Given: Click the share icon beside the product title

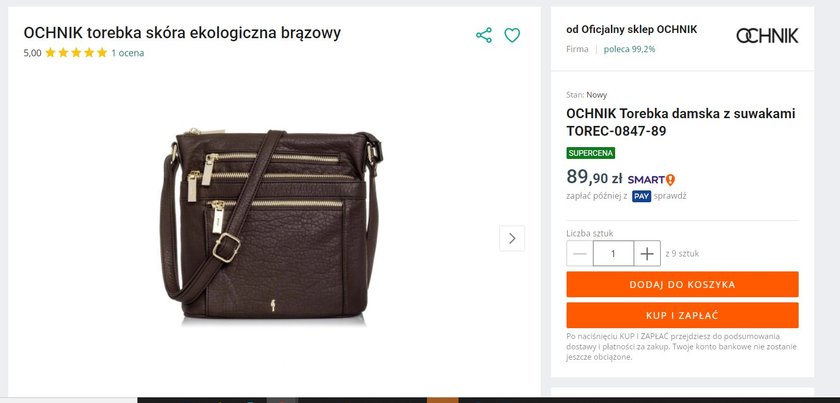Looking at the screenshot, I should pos(484,35).
